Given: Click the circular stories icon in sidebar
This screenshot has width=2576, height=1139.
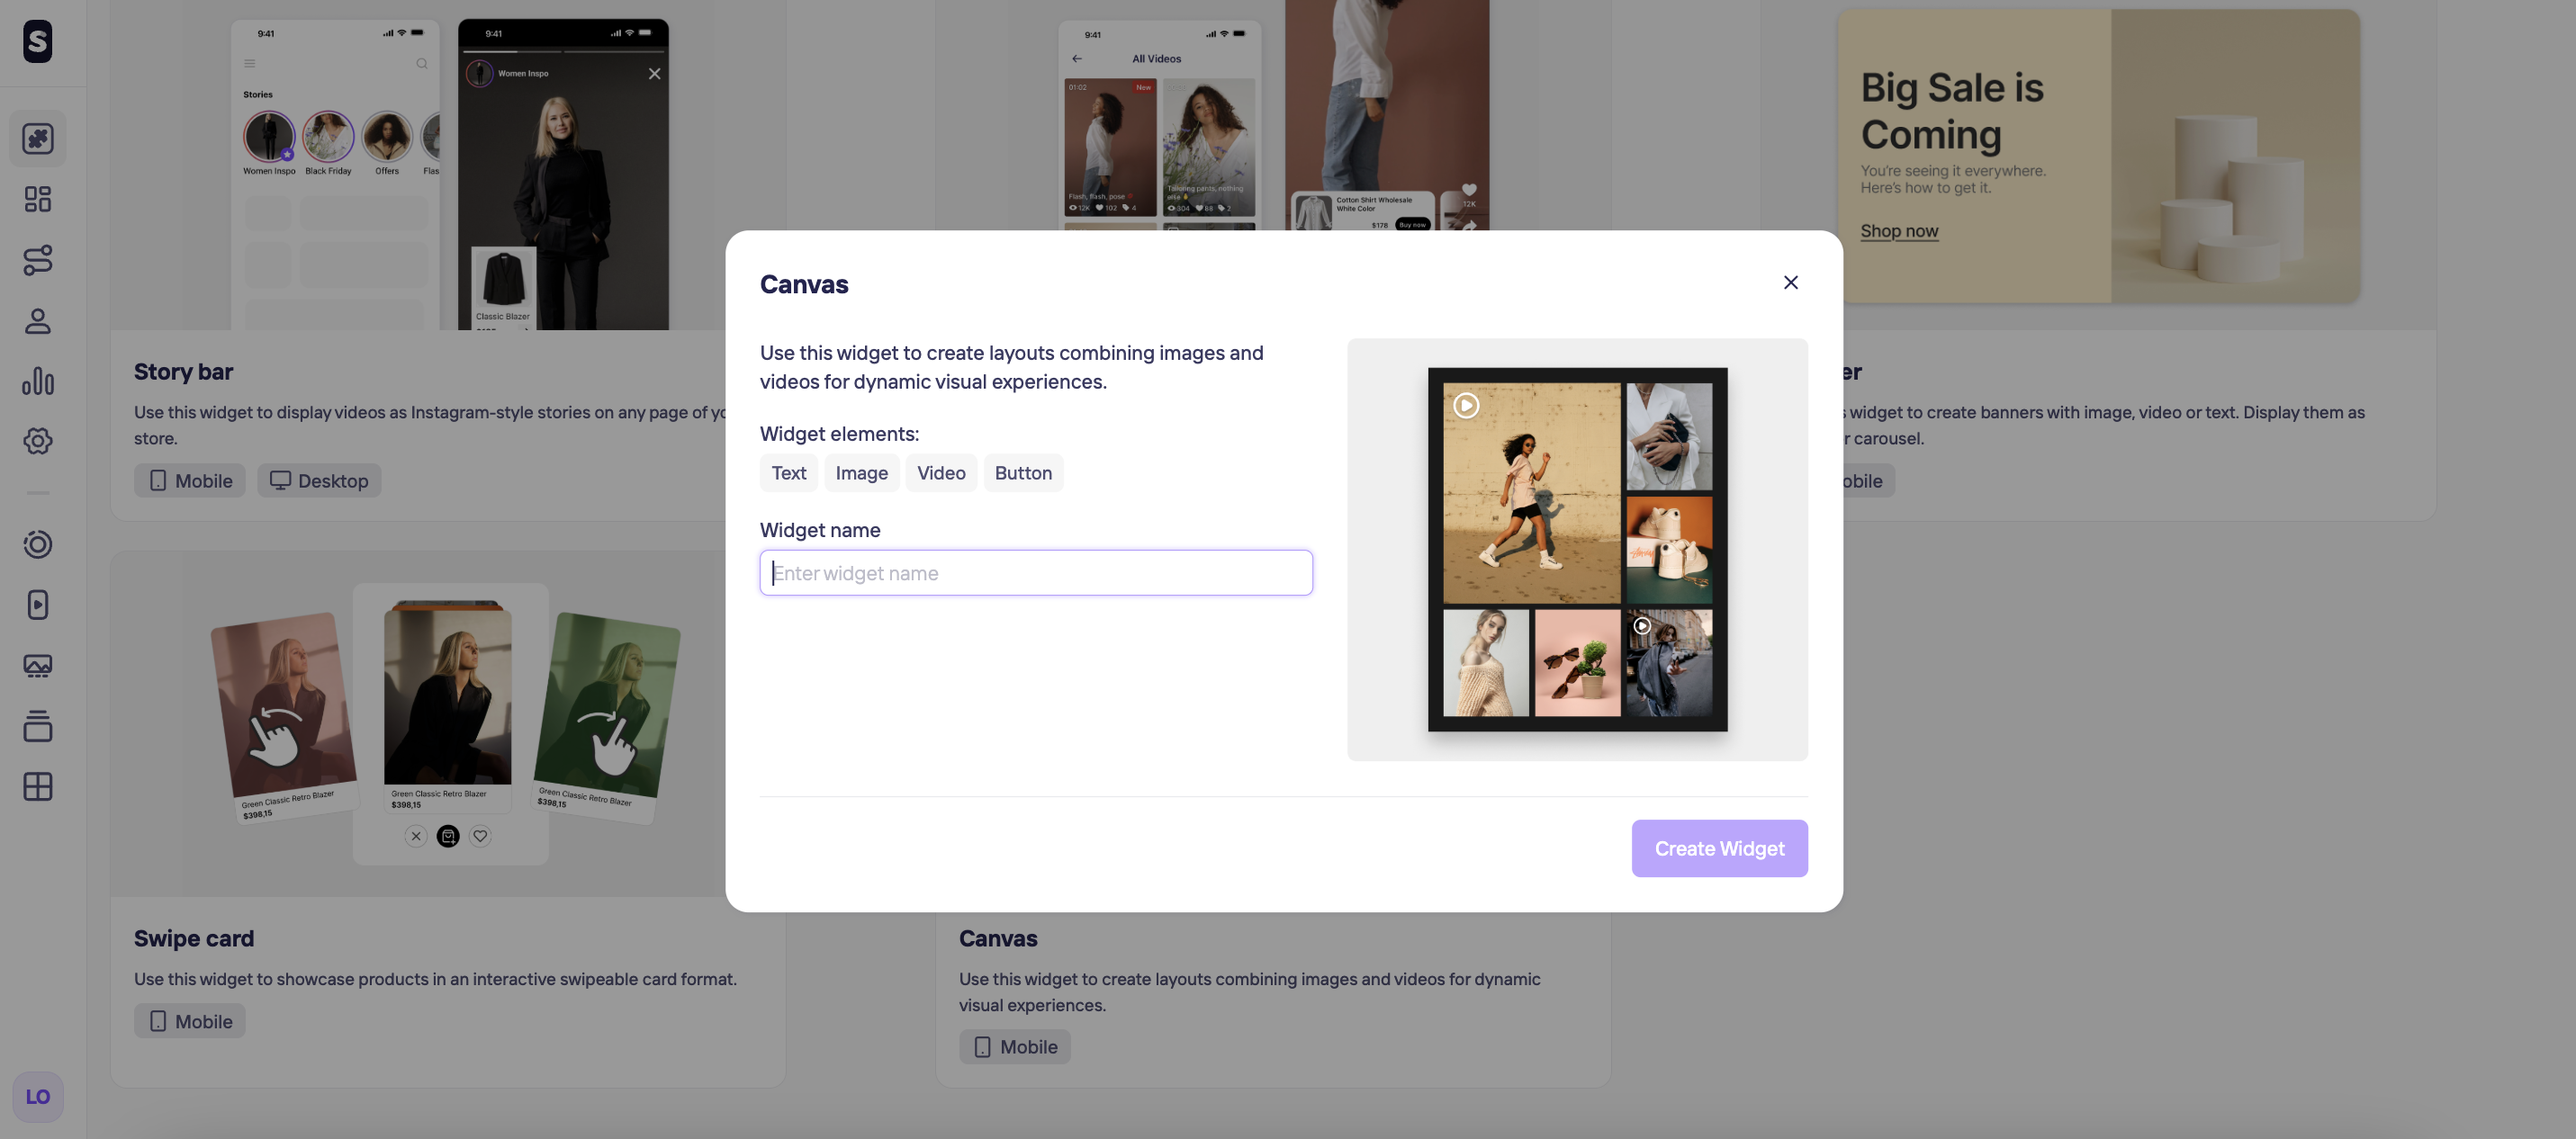Looking at the screenshot, I should (38, 544).
